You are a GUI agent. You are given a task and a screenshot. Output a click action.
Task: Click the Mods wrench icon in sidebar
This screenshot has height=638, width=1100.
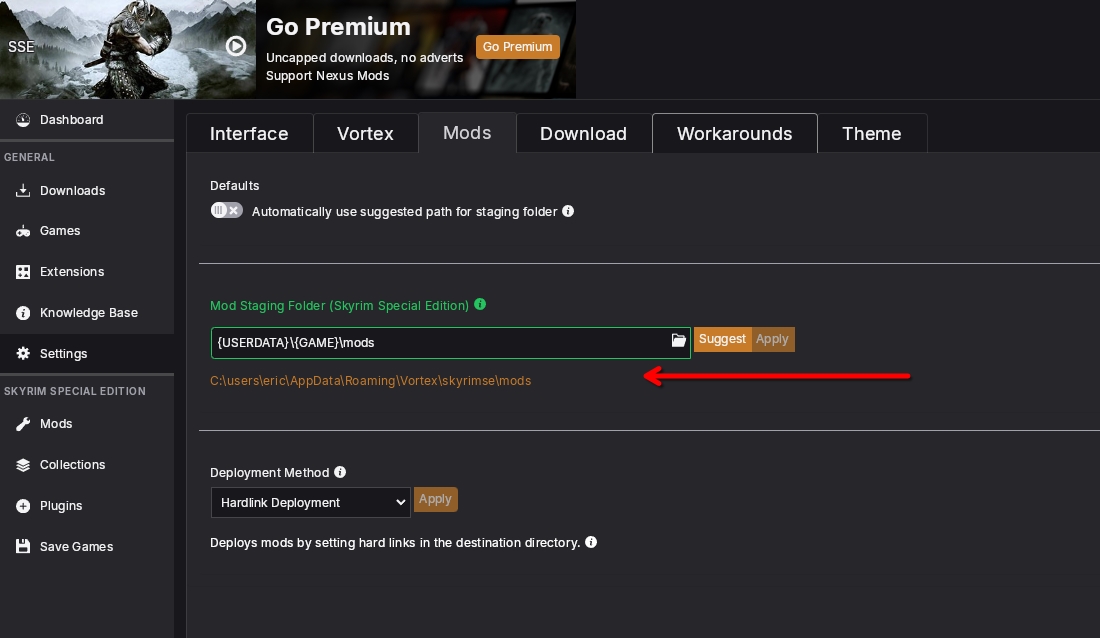23,424
